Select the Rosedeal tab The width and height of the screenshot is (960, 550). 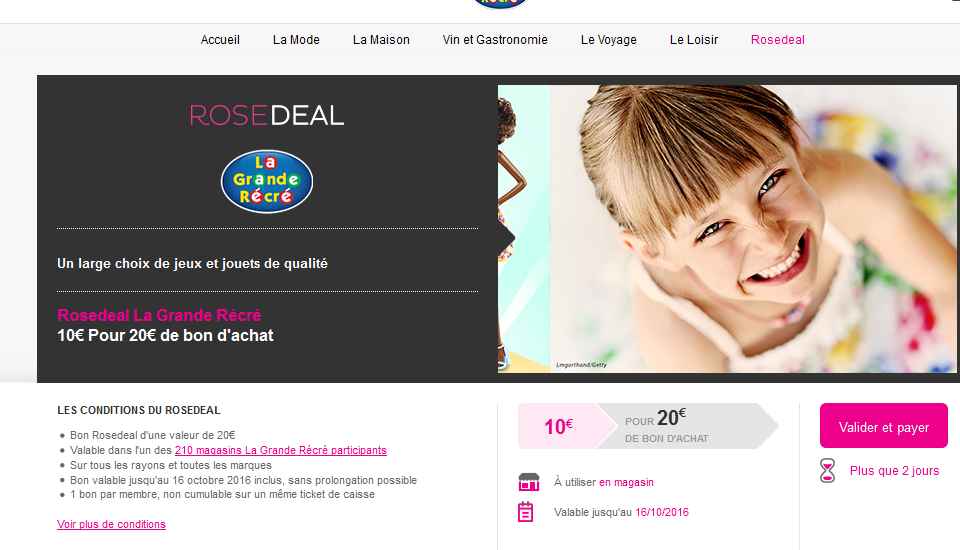click(x=778, y=40)
